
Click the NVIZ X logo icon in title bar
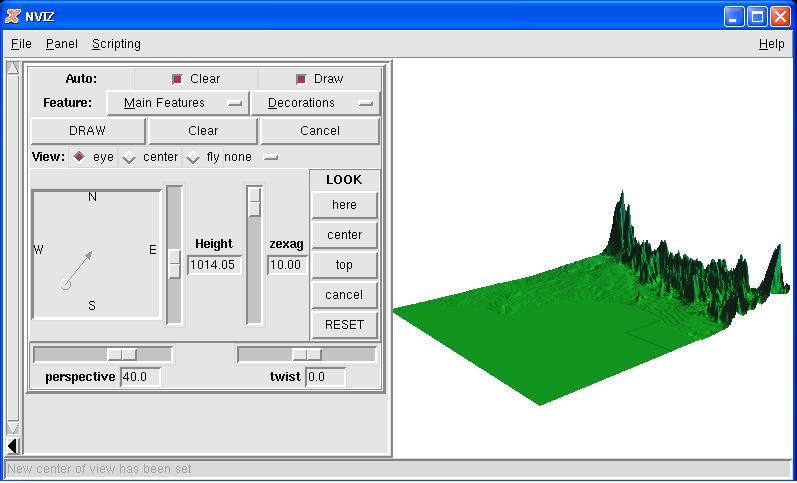12,16
